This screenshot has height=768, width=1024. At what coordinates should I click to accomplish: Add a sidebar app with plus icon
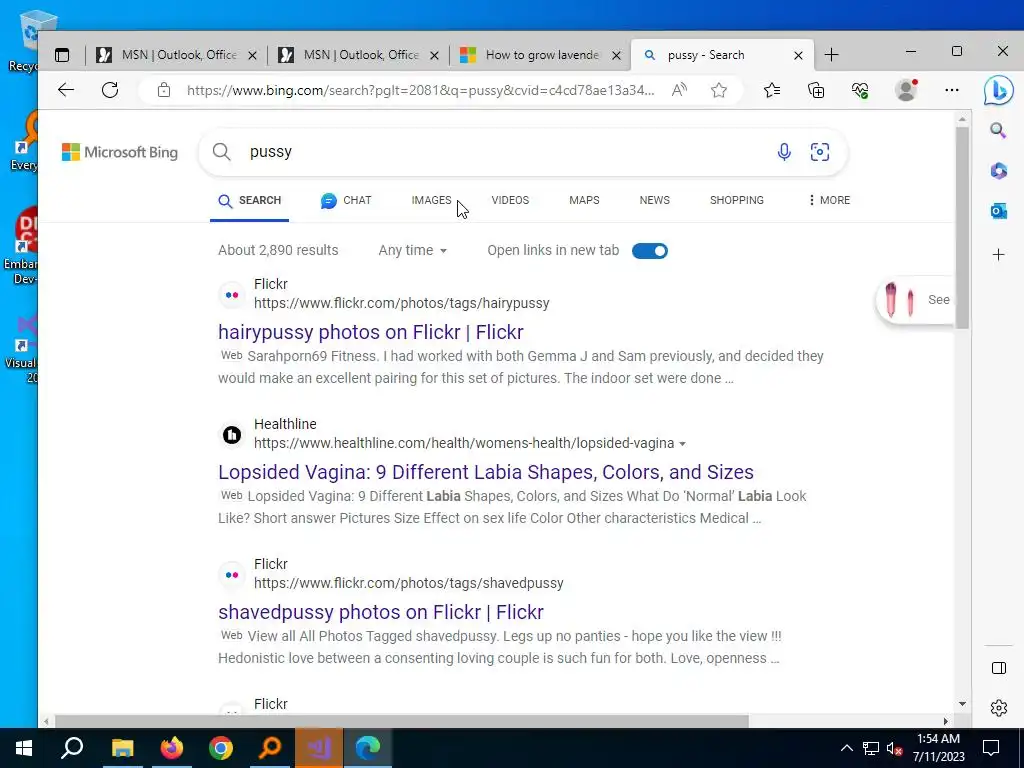pos(999,255)
